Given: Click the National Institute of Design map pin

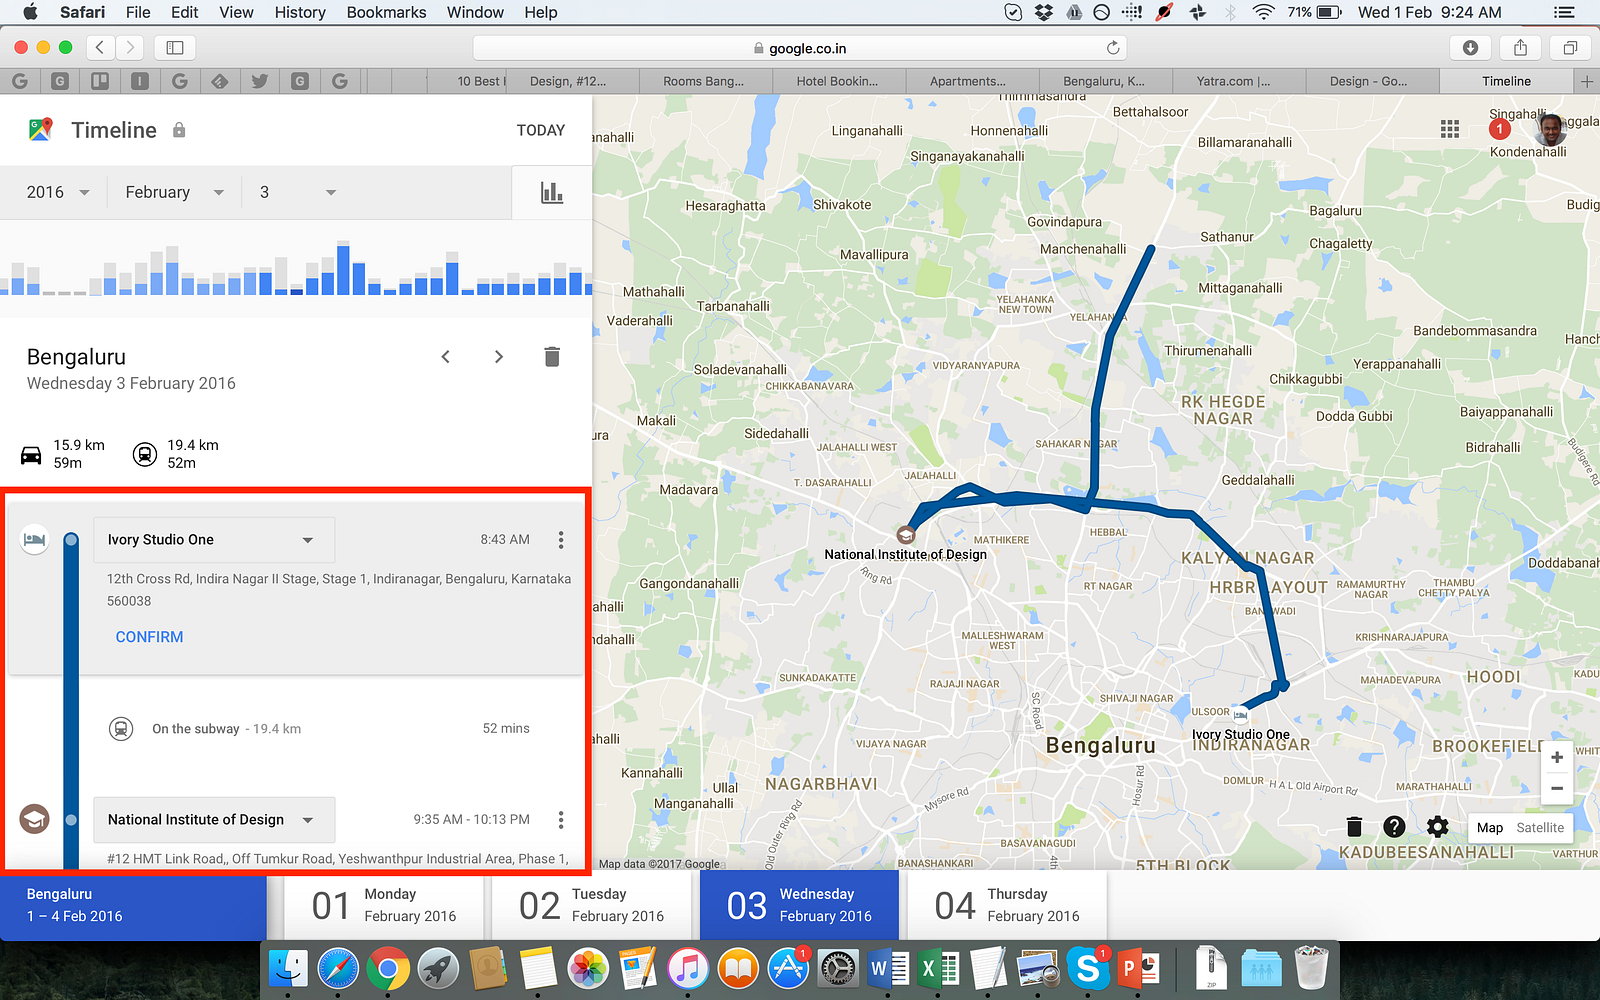Looking at the screenshot, I should [x=906, y=534].
